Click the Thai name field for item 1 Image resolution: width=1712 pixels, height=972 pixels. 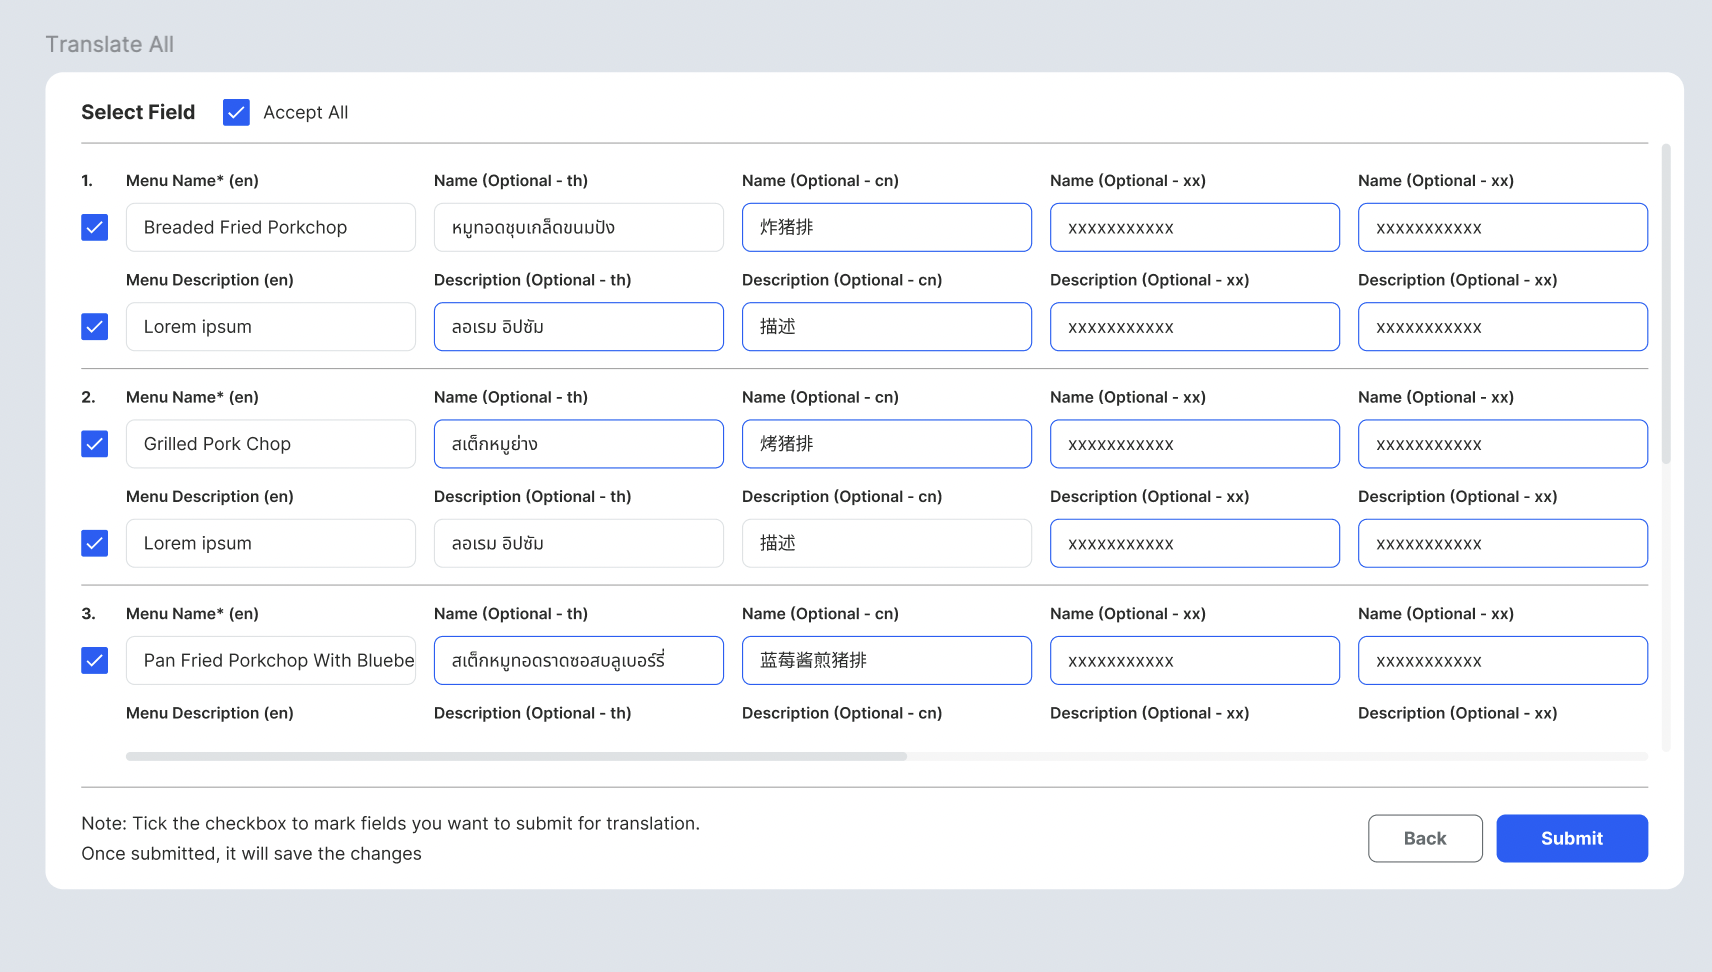(578, 228)
